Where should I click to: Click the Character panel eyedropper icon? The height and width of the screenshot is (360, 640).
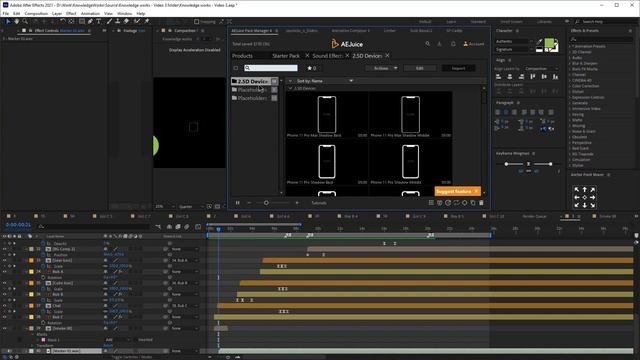[539, 41]
